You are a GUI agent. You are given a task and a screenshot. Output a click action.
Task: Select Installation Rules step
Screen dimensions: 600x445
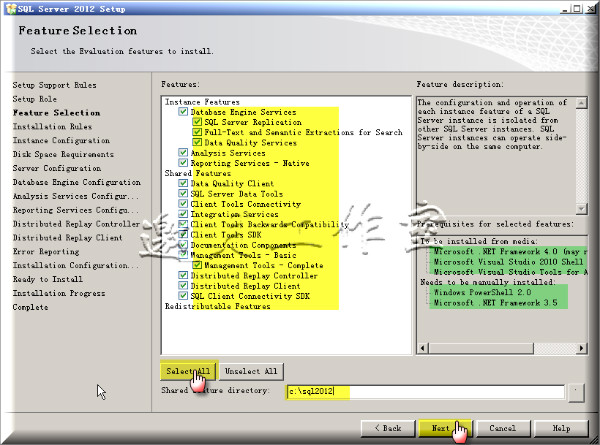click(x=52, y=126)
